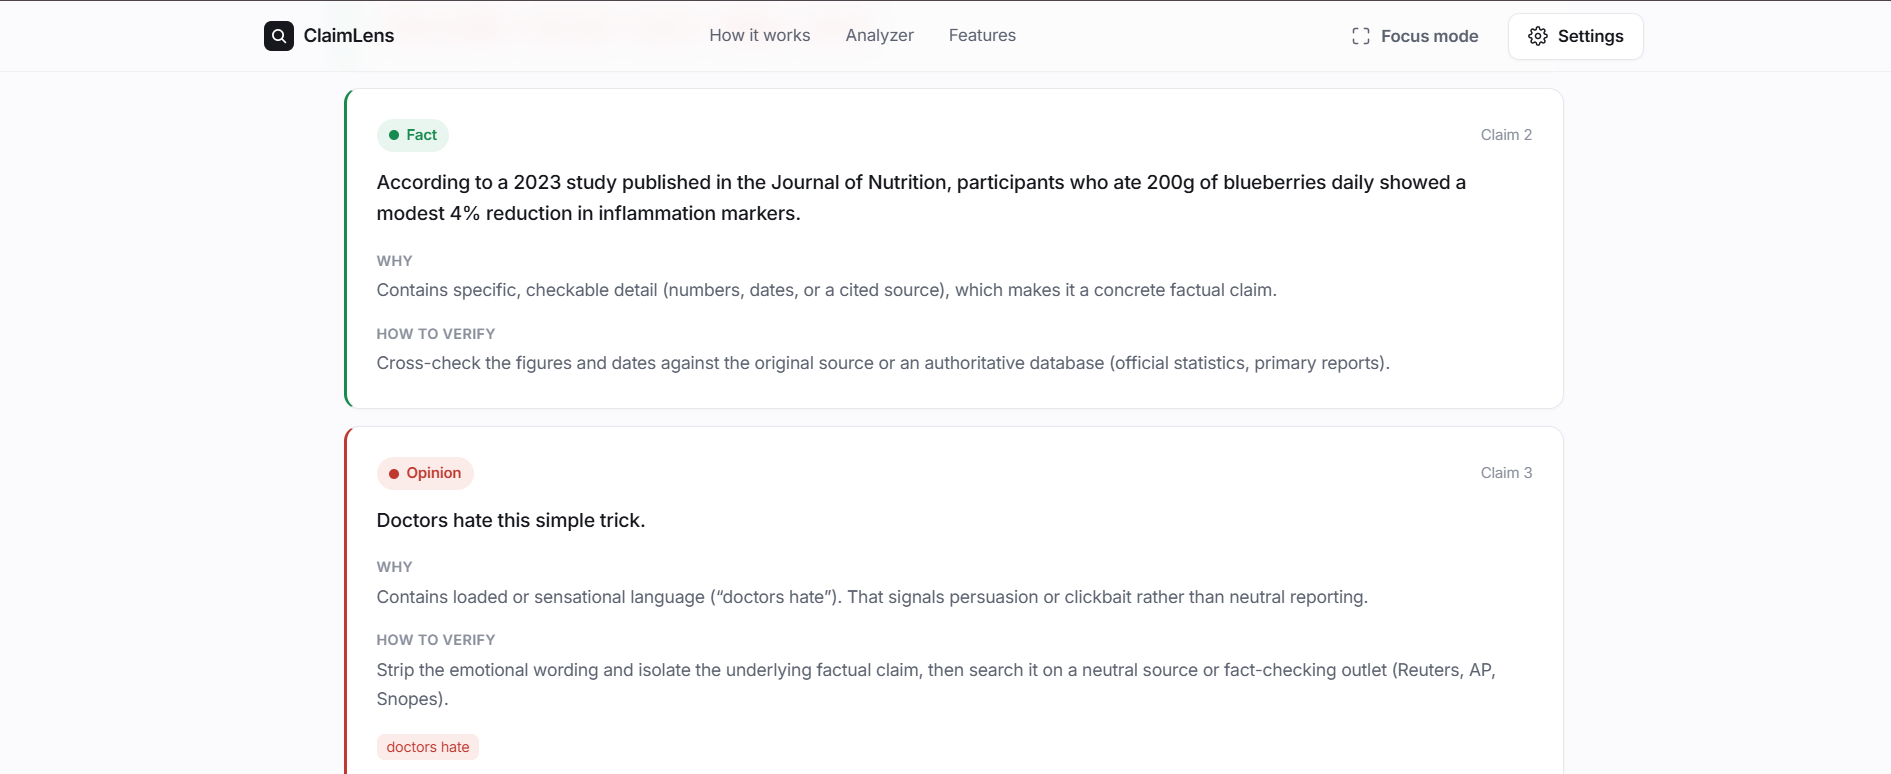Click the ClaimLens magnifier logo icon
1891x774 pixels.
coord(279,36)
